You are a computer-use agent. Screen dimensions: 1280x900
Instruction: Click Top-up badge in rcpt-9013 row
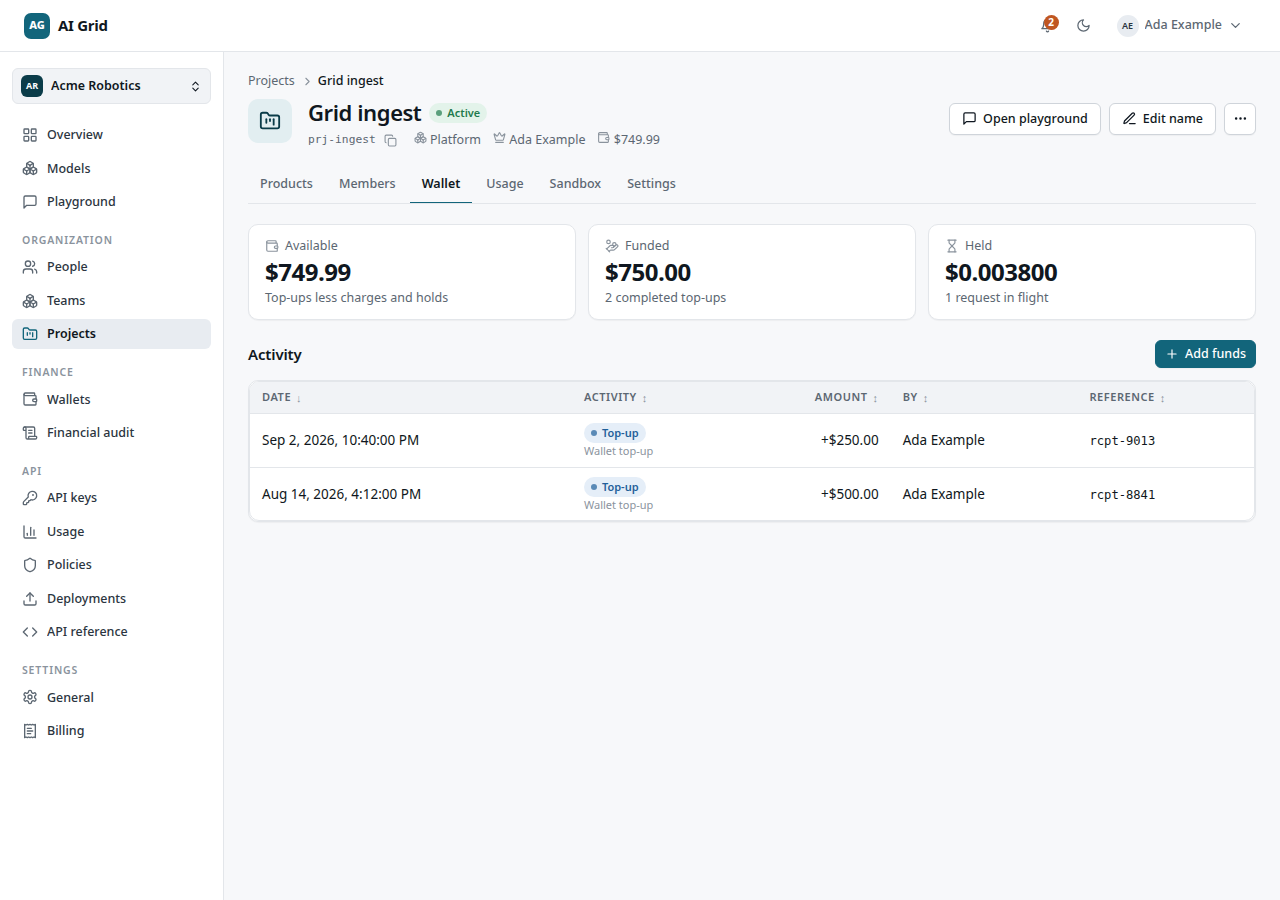pos(615,433)
